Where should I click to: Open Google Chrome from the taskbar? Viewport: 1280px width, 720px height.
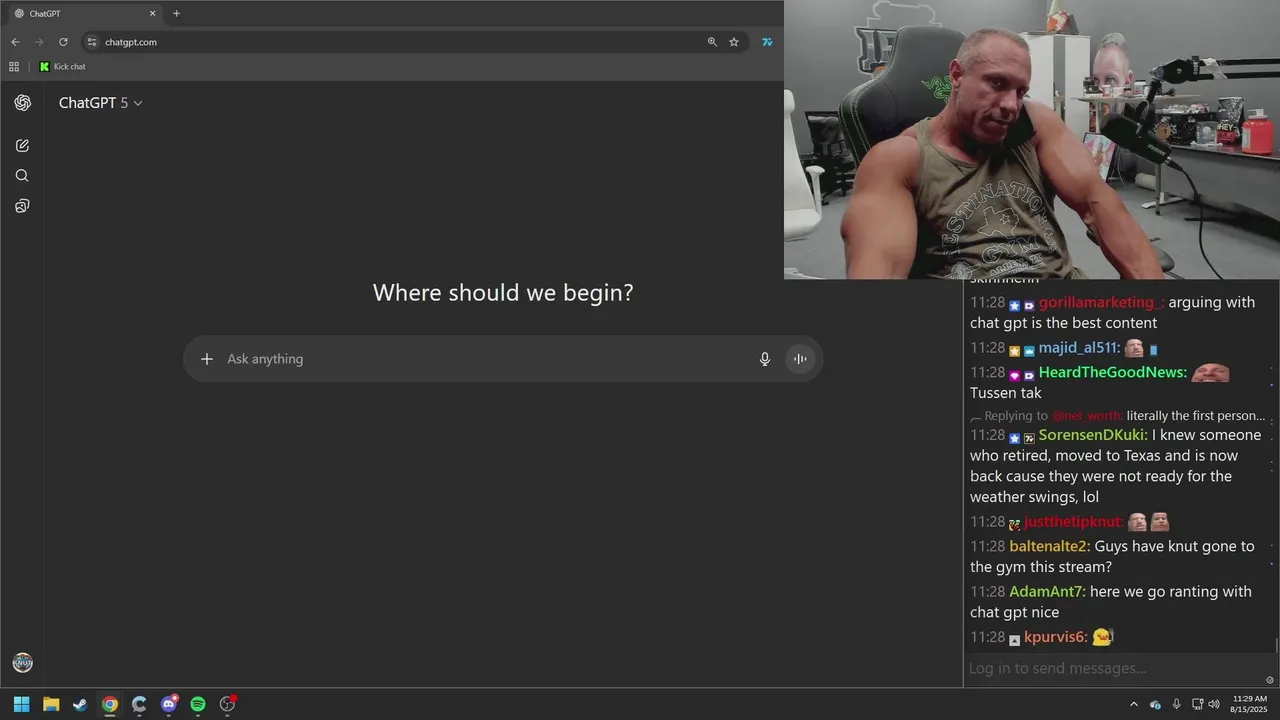pos(110,704)
